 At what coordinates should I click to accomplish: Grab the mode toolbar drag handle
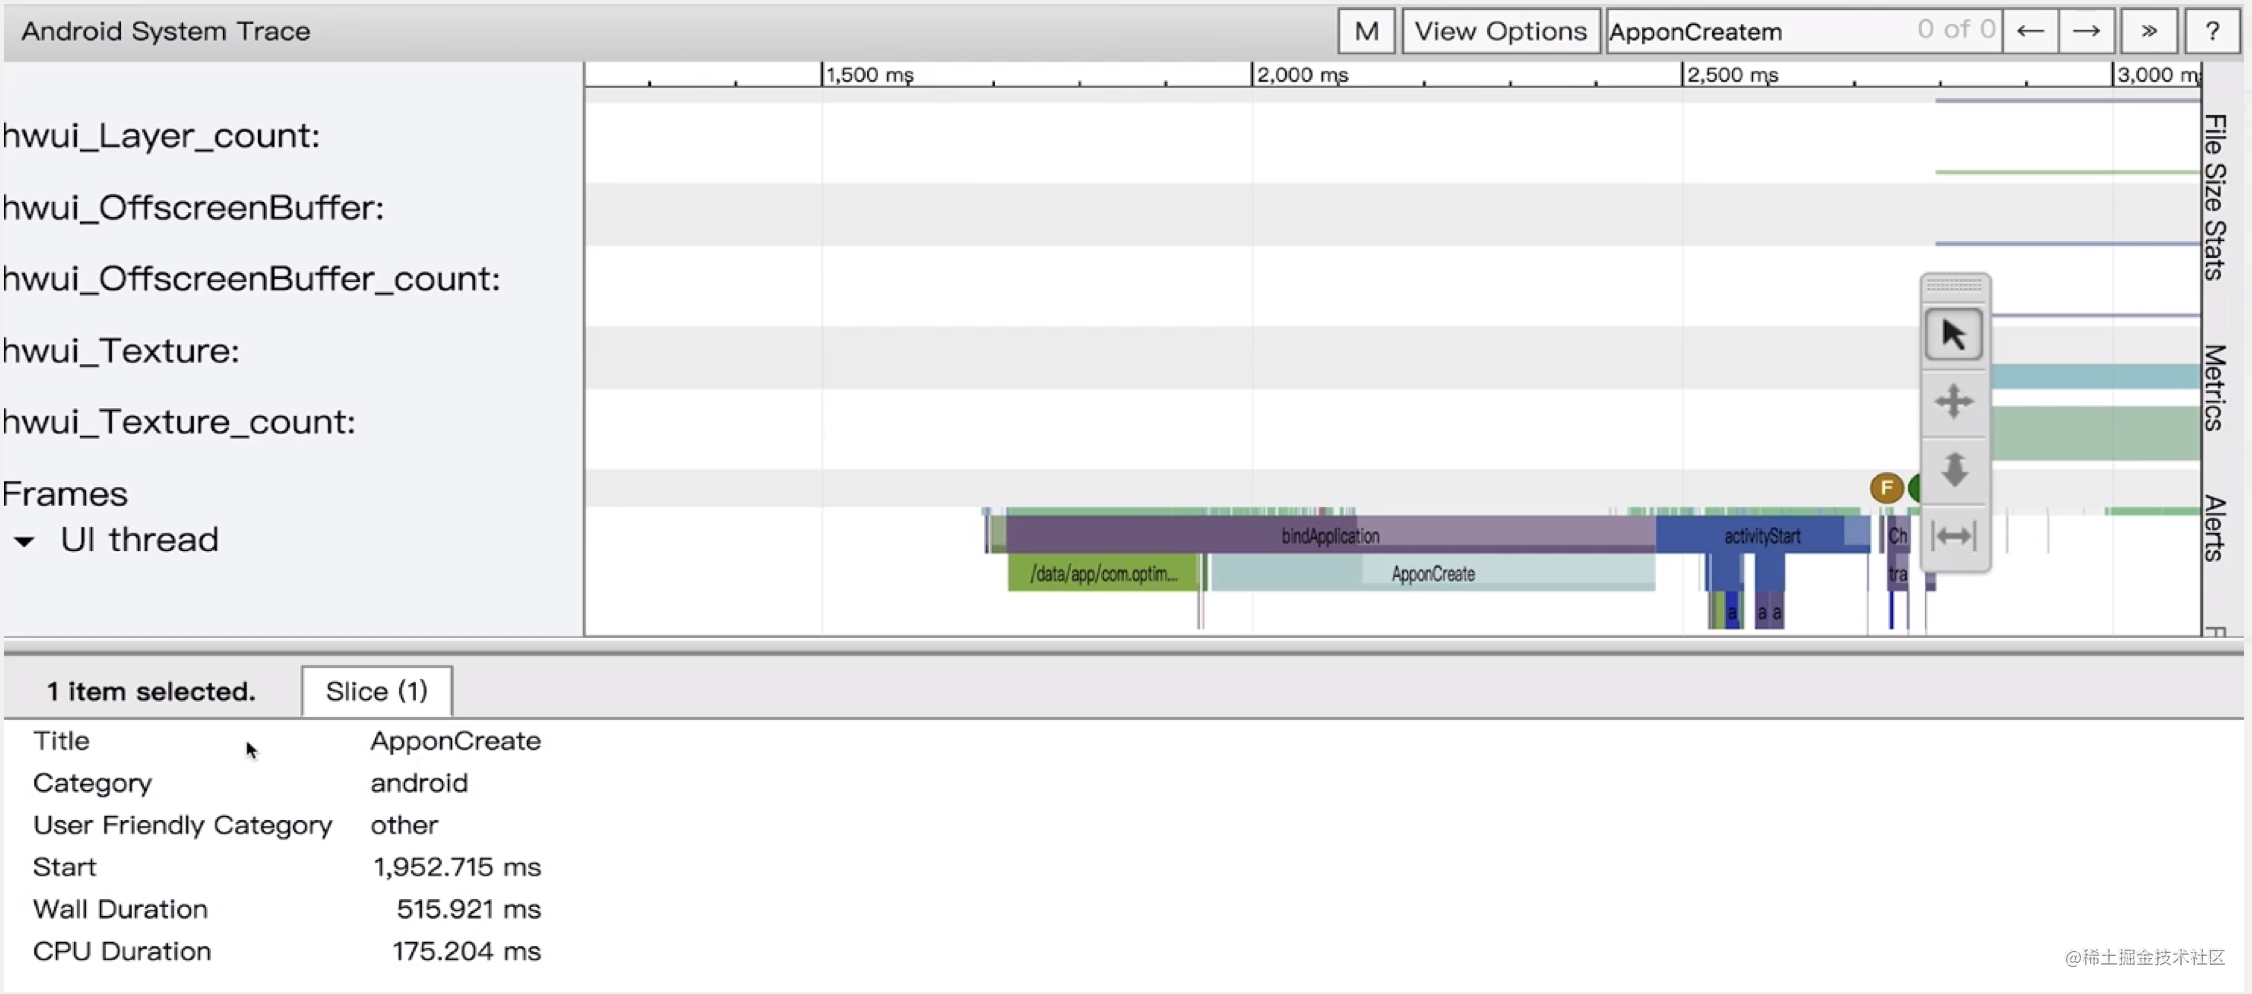pos(1954,286)
